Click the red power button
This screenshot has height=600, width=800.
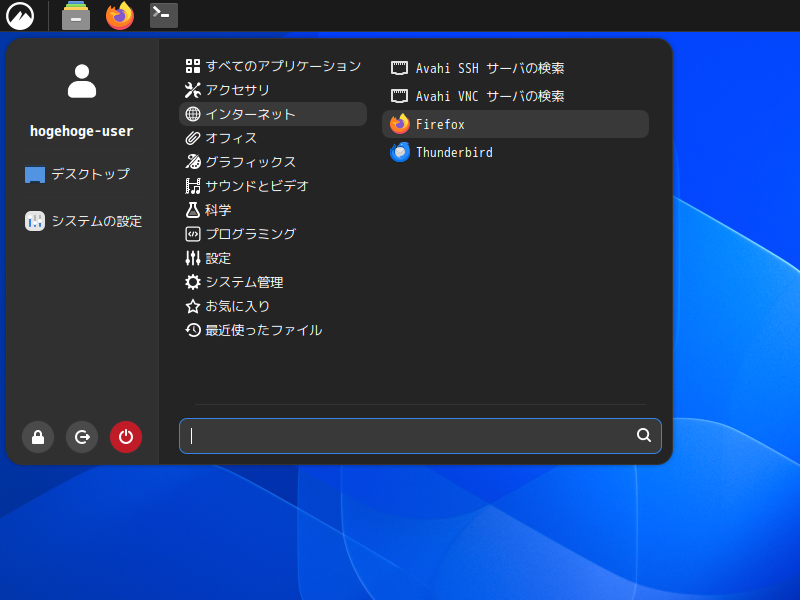pyautogui.click(x=126, y=437)
